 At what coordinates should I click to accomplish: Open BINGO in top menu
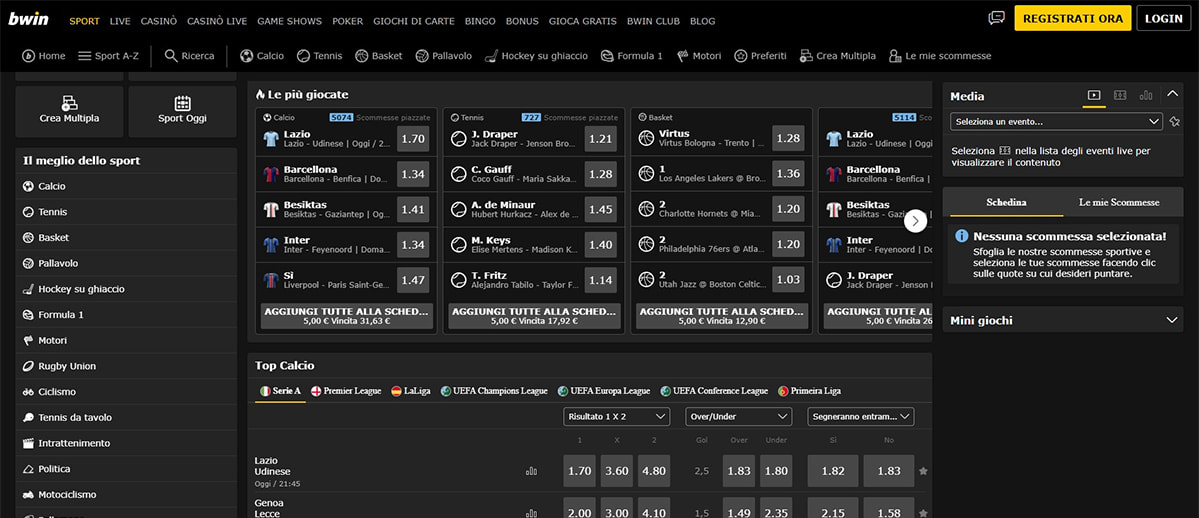coord(480,21)
